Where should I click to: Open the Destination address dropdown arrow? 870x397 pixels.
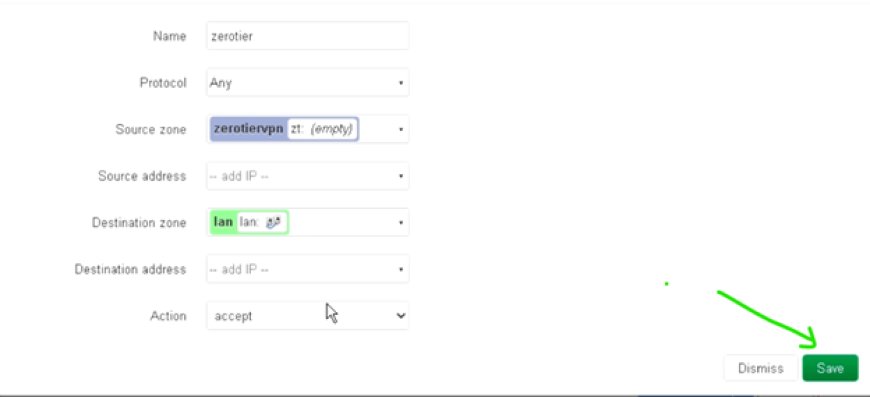[401, 269]
